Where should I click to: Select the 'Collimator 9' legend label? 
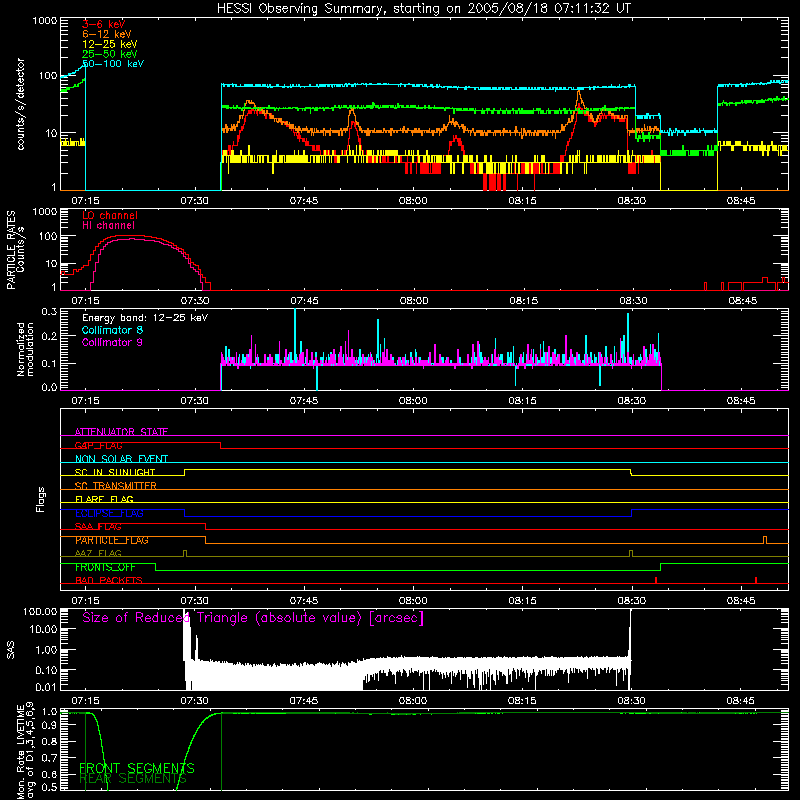click(112, 342)
